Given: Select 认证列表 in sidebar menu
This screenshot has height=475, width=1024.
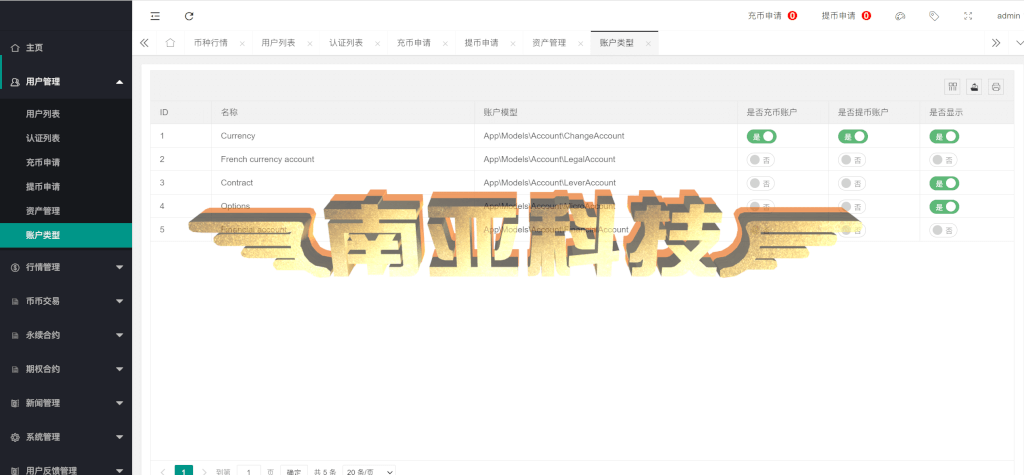Looking at the screenshot, I should tap(43, 138).
